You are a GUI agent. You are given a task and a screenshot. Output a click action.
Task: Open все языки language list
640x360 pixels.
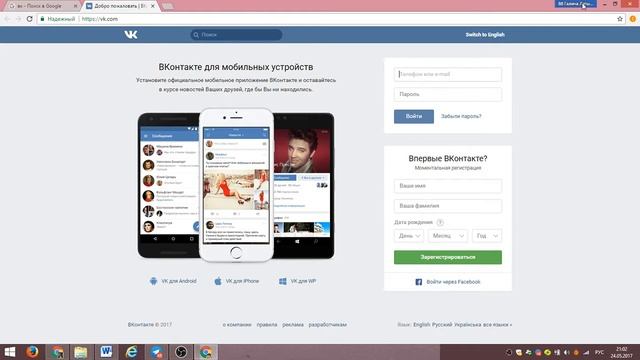497,325
